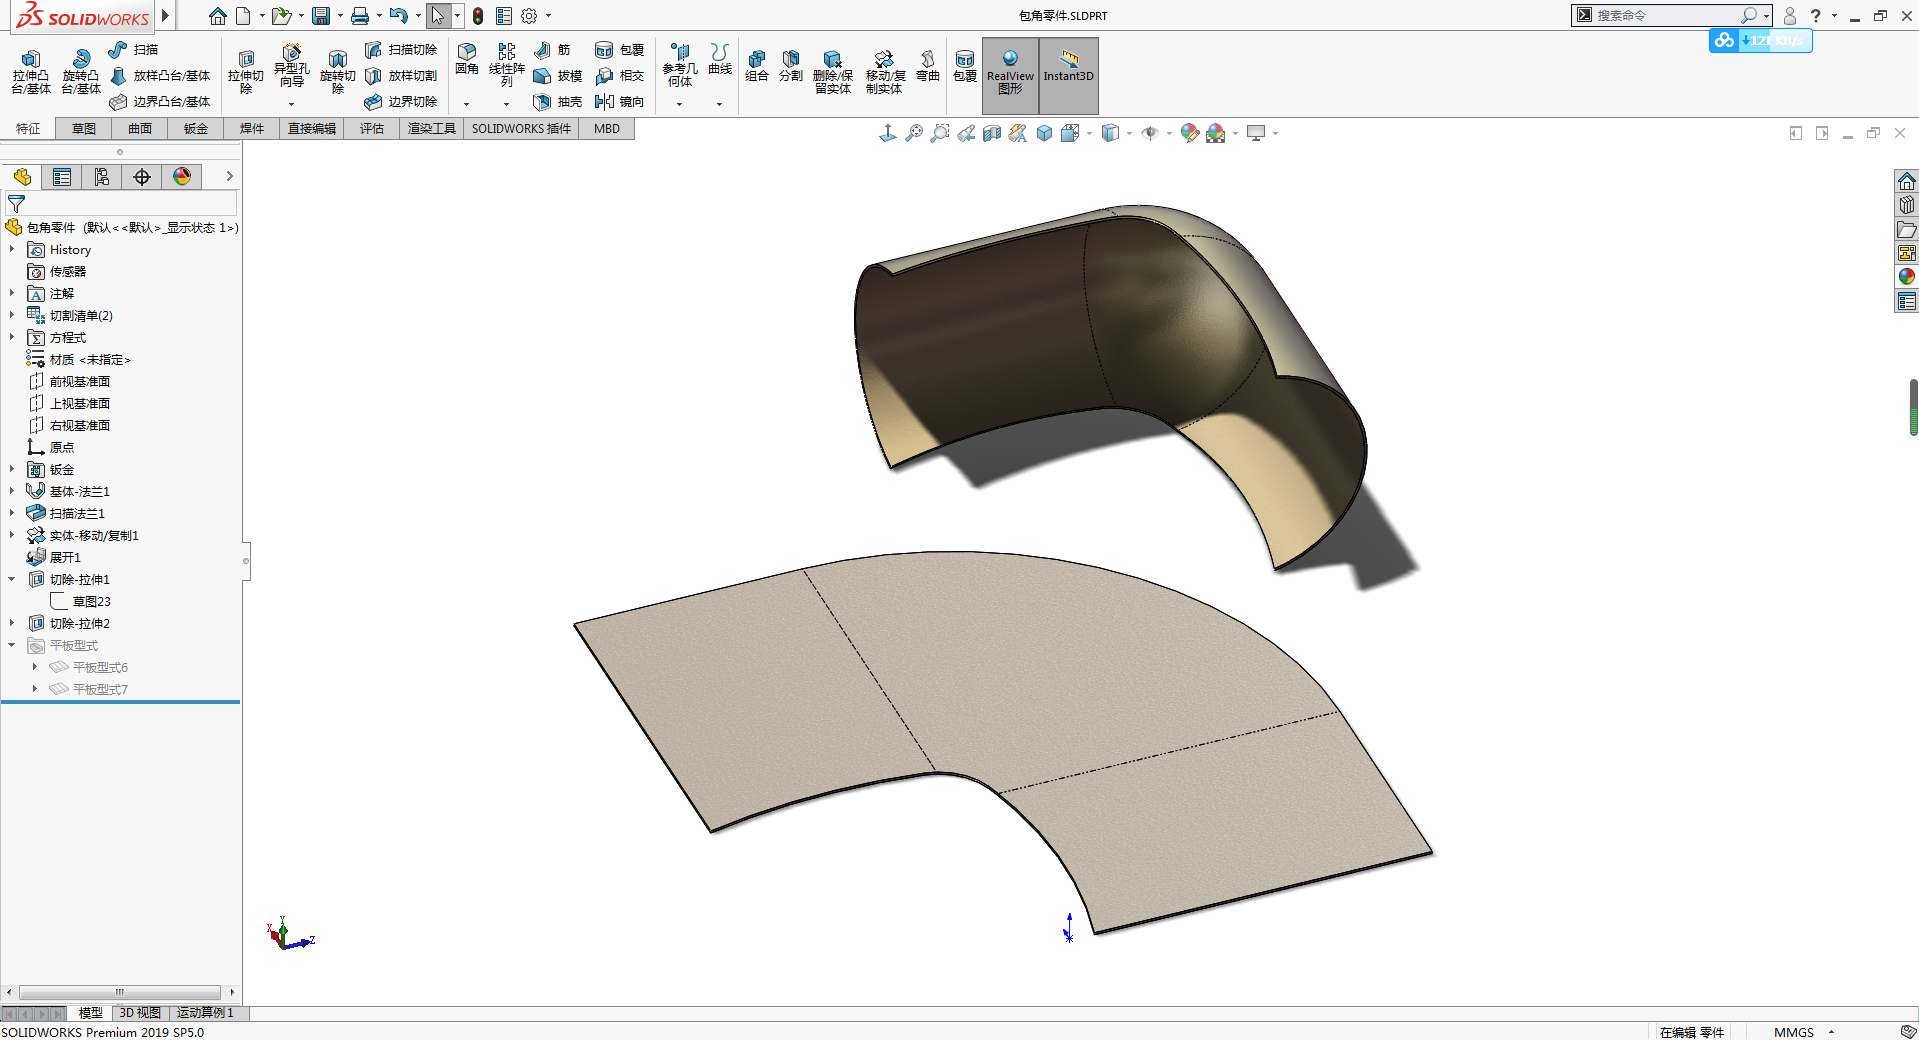Toggle the Hide/Show Items eye icon
Image resolution: width=1919 pixels, height=1040 pixels.
[1150, 133]
